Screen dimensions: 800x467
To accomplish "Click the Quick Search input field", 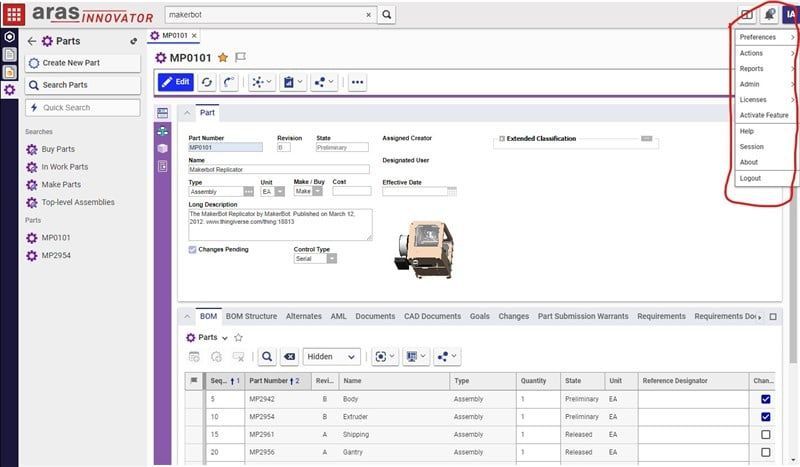I will 84,107.
